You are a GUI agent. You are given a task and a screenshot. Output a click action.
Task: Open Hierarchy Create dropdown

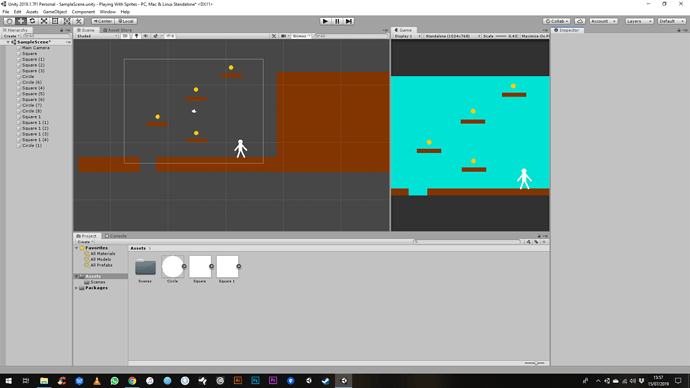click(11, 36)
